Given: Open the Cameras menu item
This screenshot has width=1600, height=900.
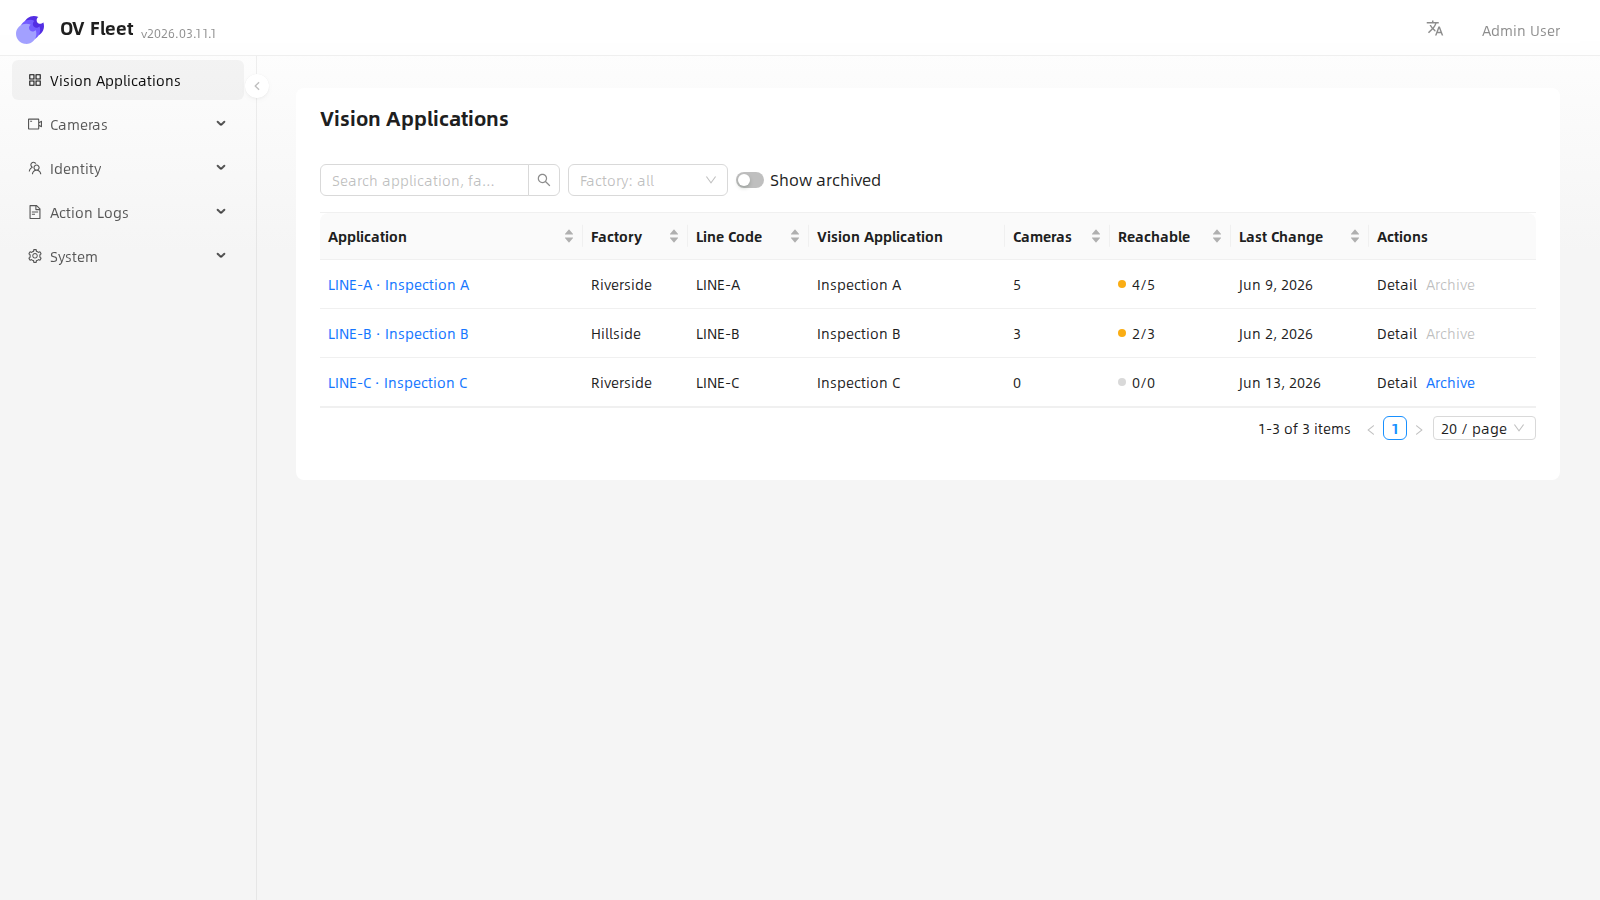Looking at the screenshot, I should tap(128, 124).
